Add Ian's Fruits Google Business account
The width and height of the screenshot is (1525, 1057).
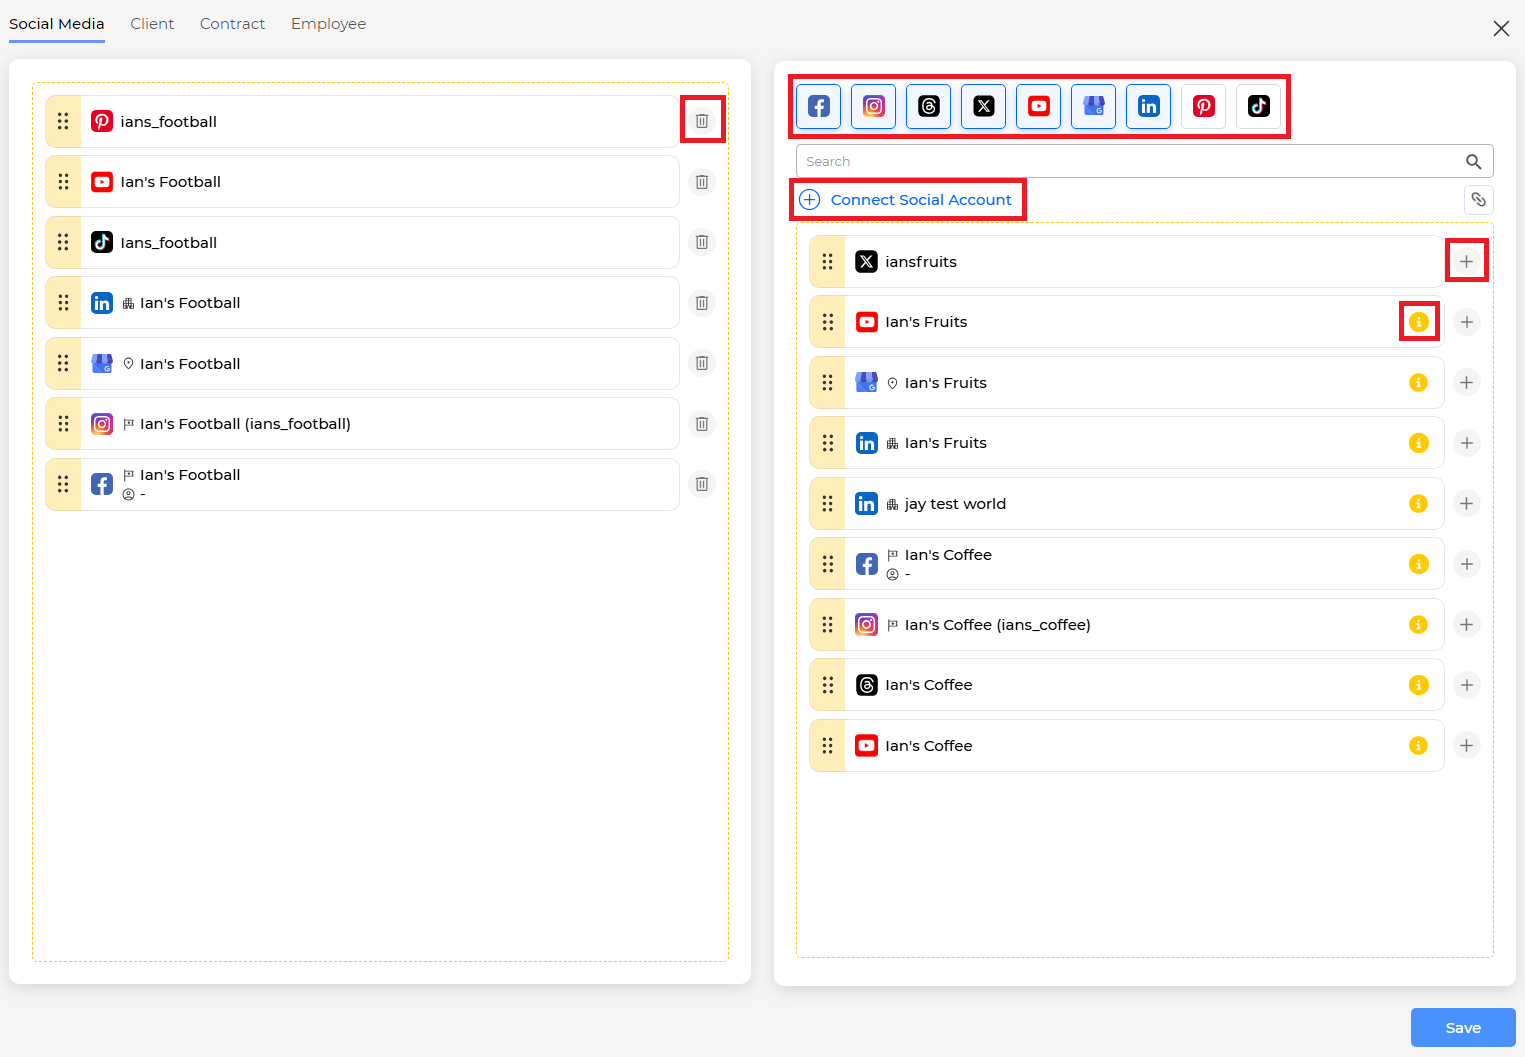(1467, 383)
